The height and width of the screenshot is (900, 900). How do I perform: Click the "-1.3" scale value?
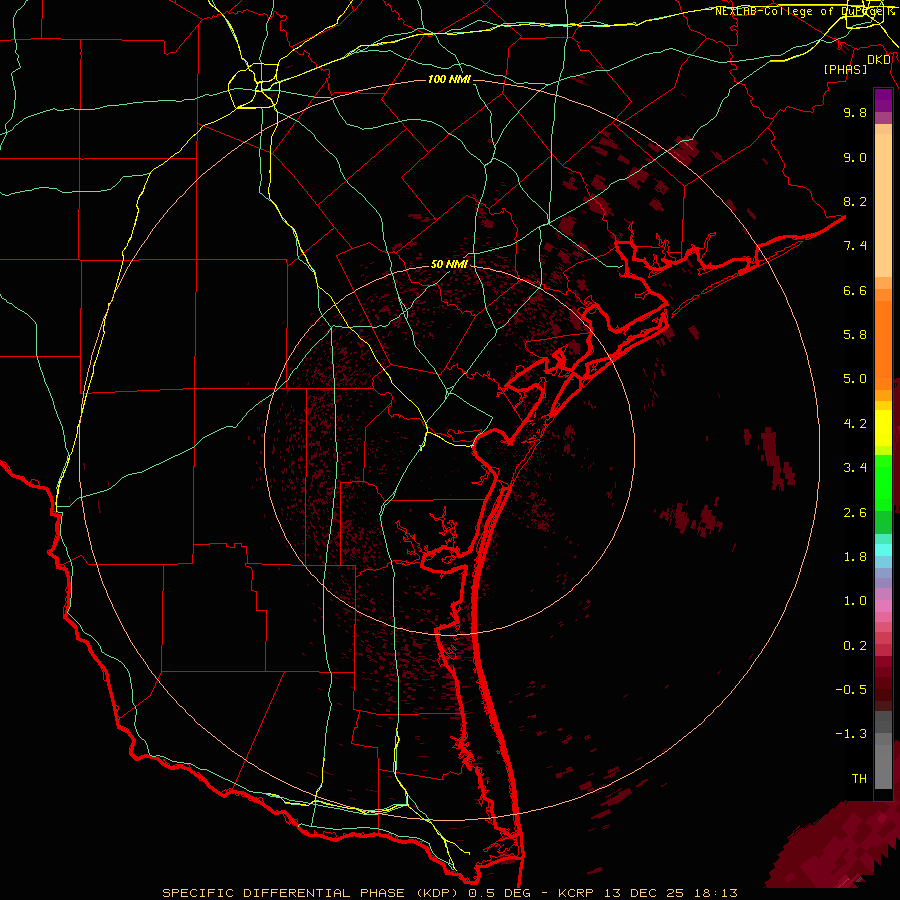point(851,734)
